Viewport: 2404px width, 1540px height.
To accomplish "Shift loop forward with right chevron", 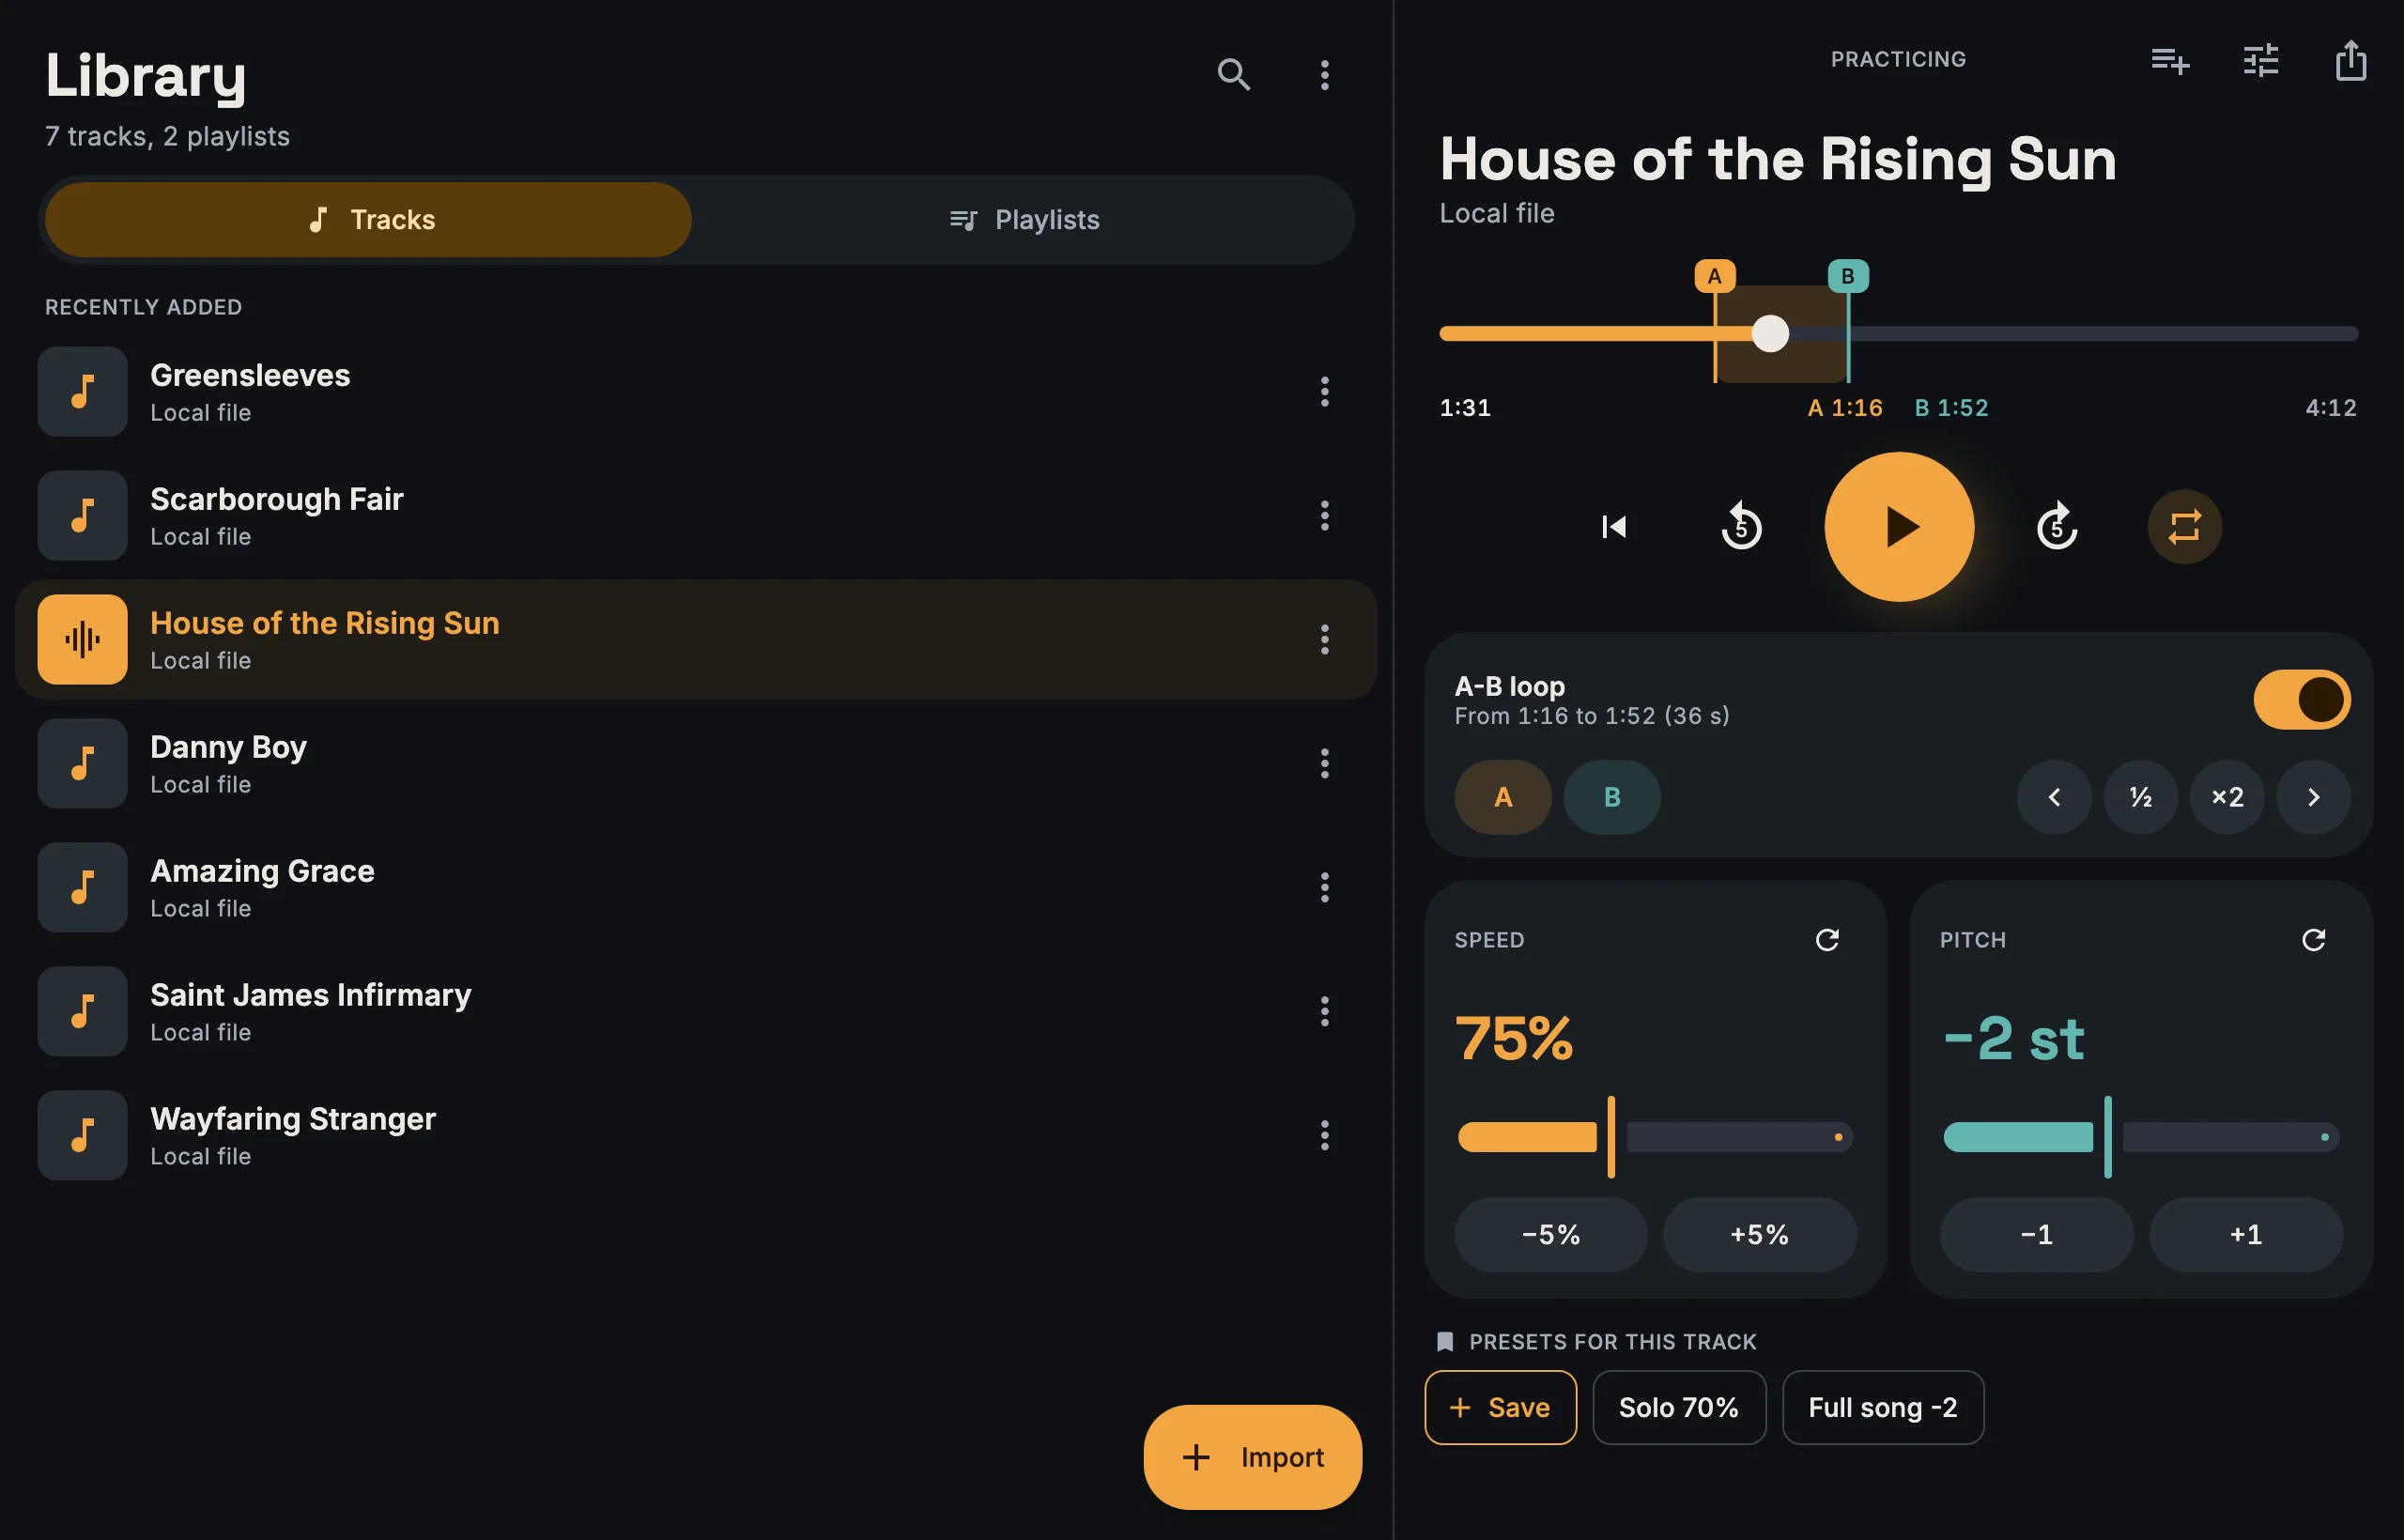I will click(2312, 797).
